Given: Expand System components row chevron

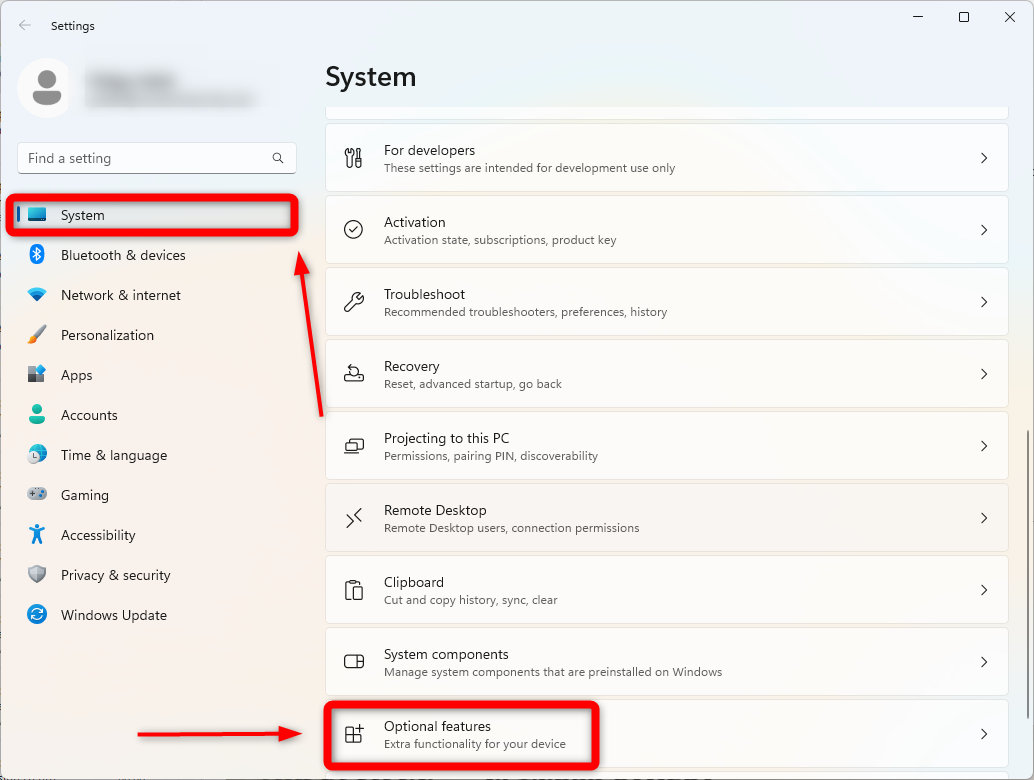Looking at the screenshot, I should [983, 662].
